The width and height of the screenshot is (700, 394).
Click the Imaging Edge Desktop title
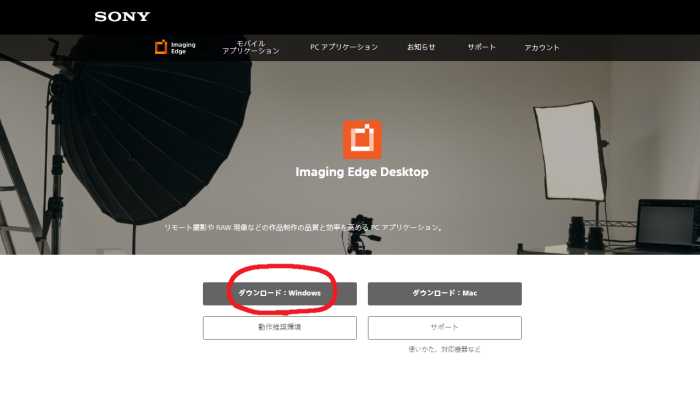pos(362,172)
